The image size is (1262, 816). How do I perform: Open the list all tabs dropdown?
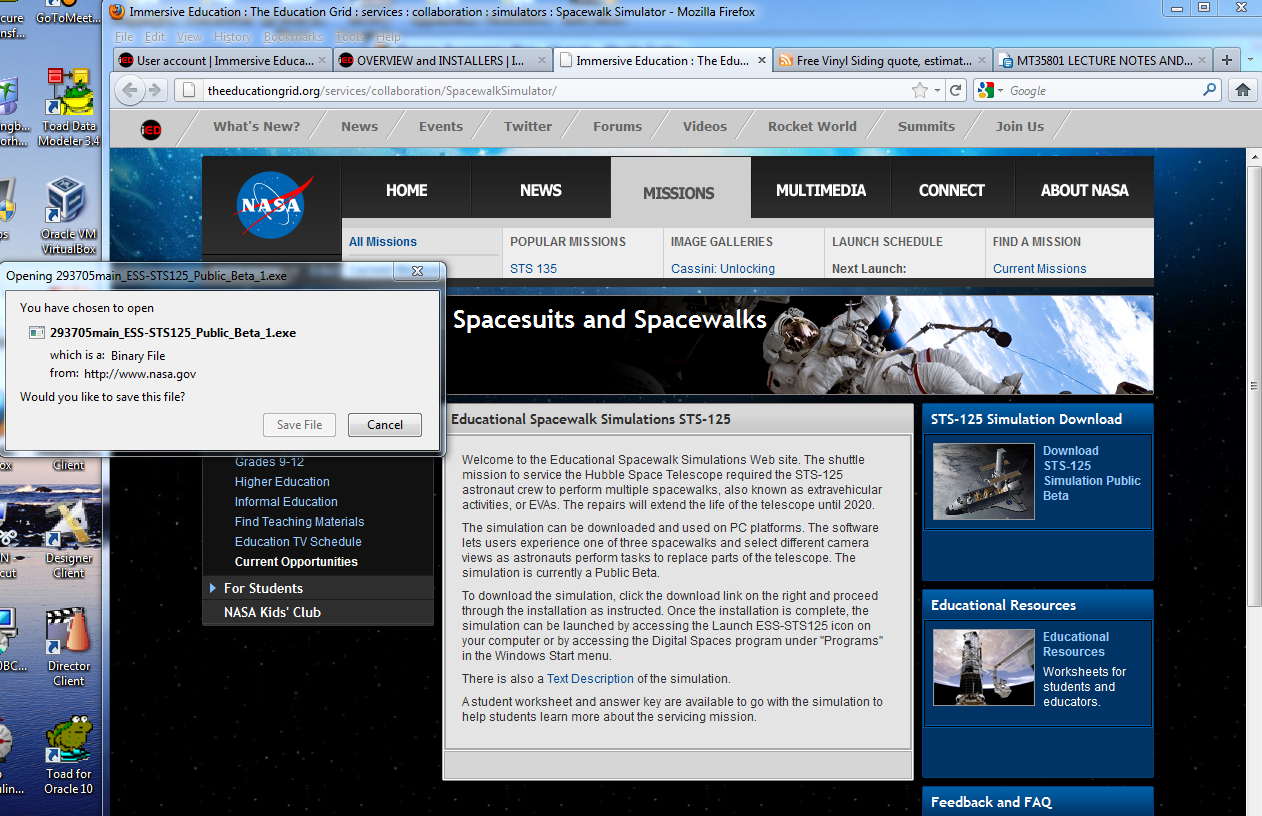1250,59
